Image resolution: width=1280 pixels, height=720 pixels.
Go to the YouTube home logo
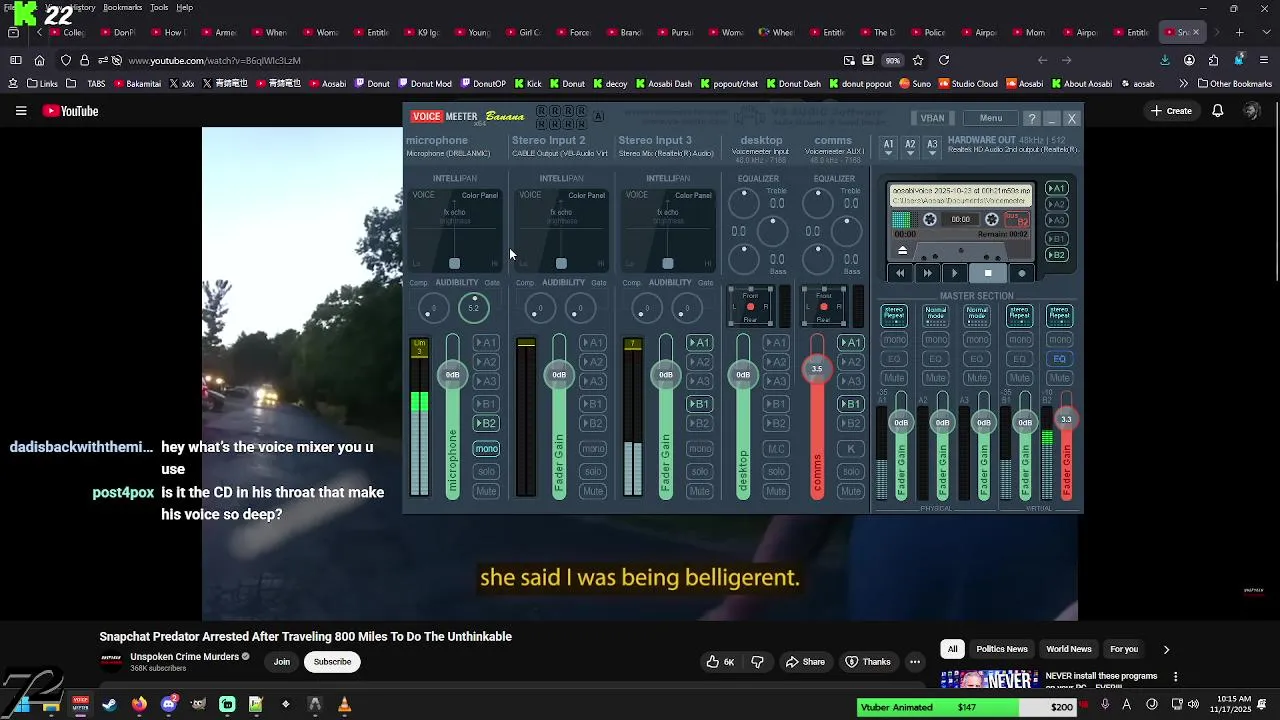[71, 111]
